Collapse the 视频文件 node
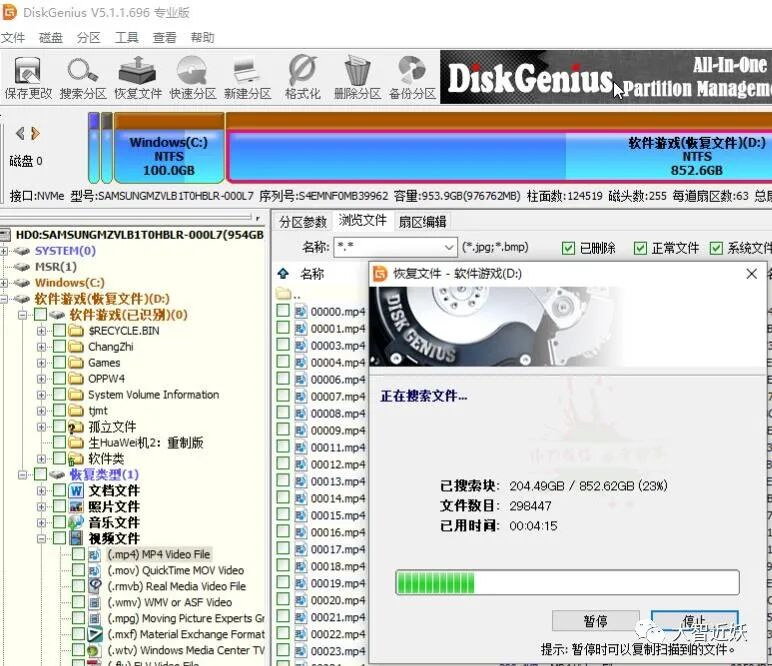The image size is (772, 666). 41,539
